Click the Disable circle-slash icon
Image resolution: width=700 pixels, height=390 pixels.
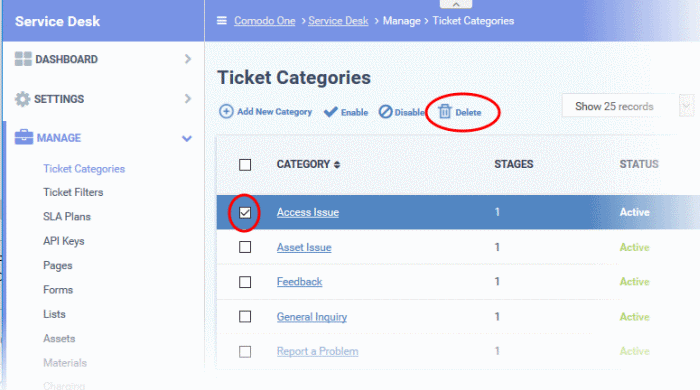(x=385, y=112)
